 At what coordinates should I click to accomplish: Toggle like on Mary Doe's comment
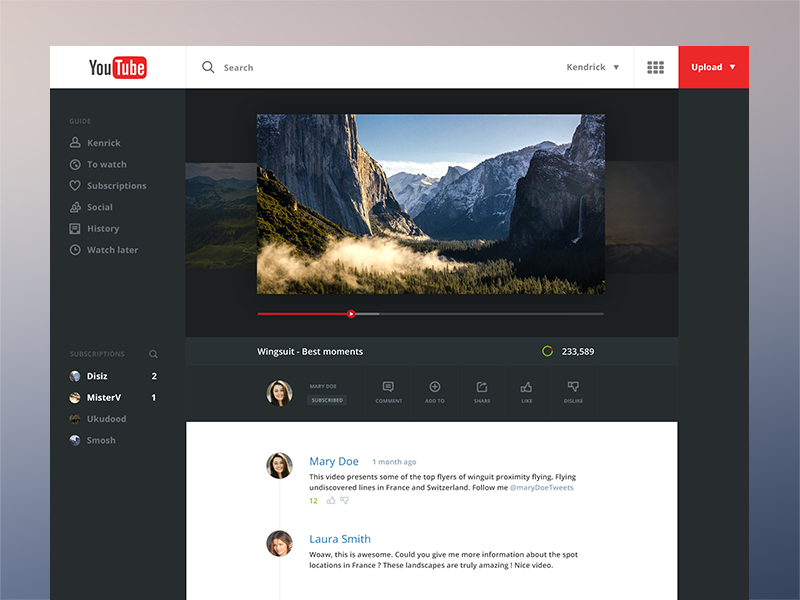(330, 500)
